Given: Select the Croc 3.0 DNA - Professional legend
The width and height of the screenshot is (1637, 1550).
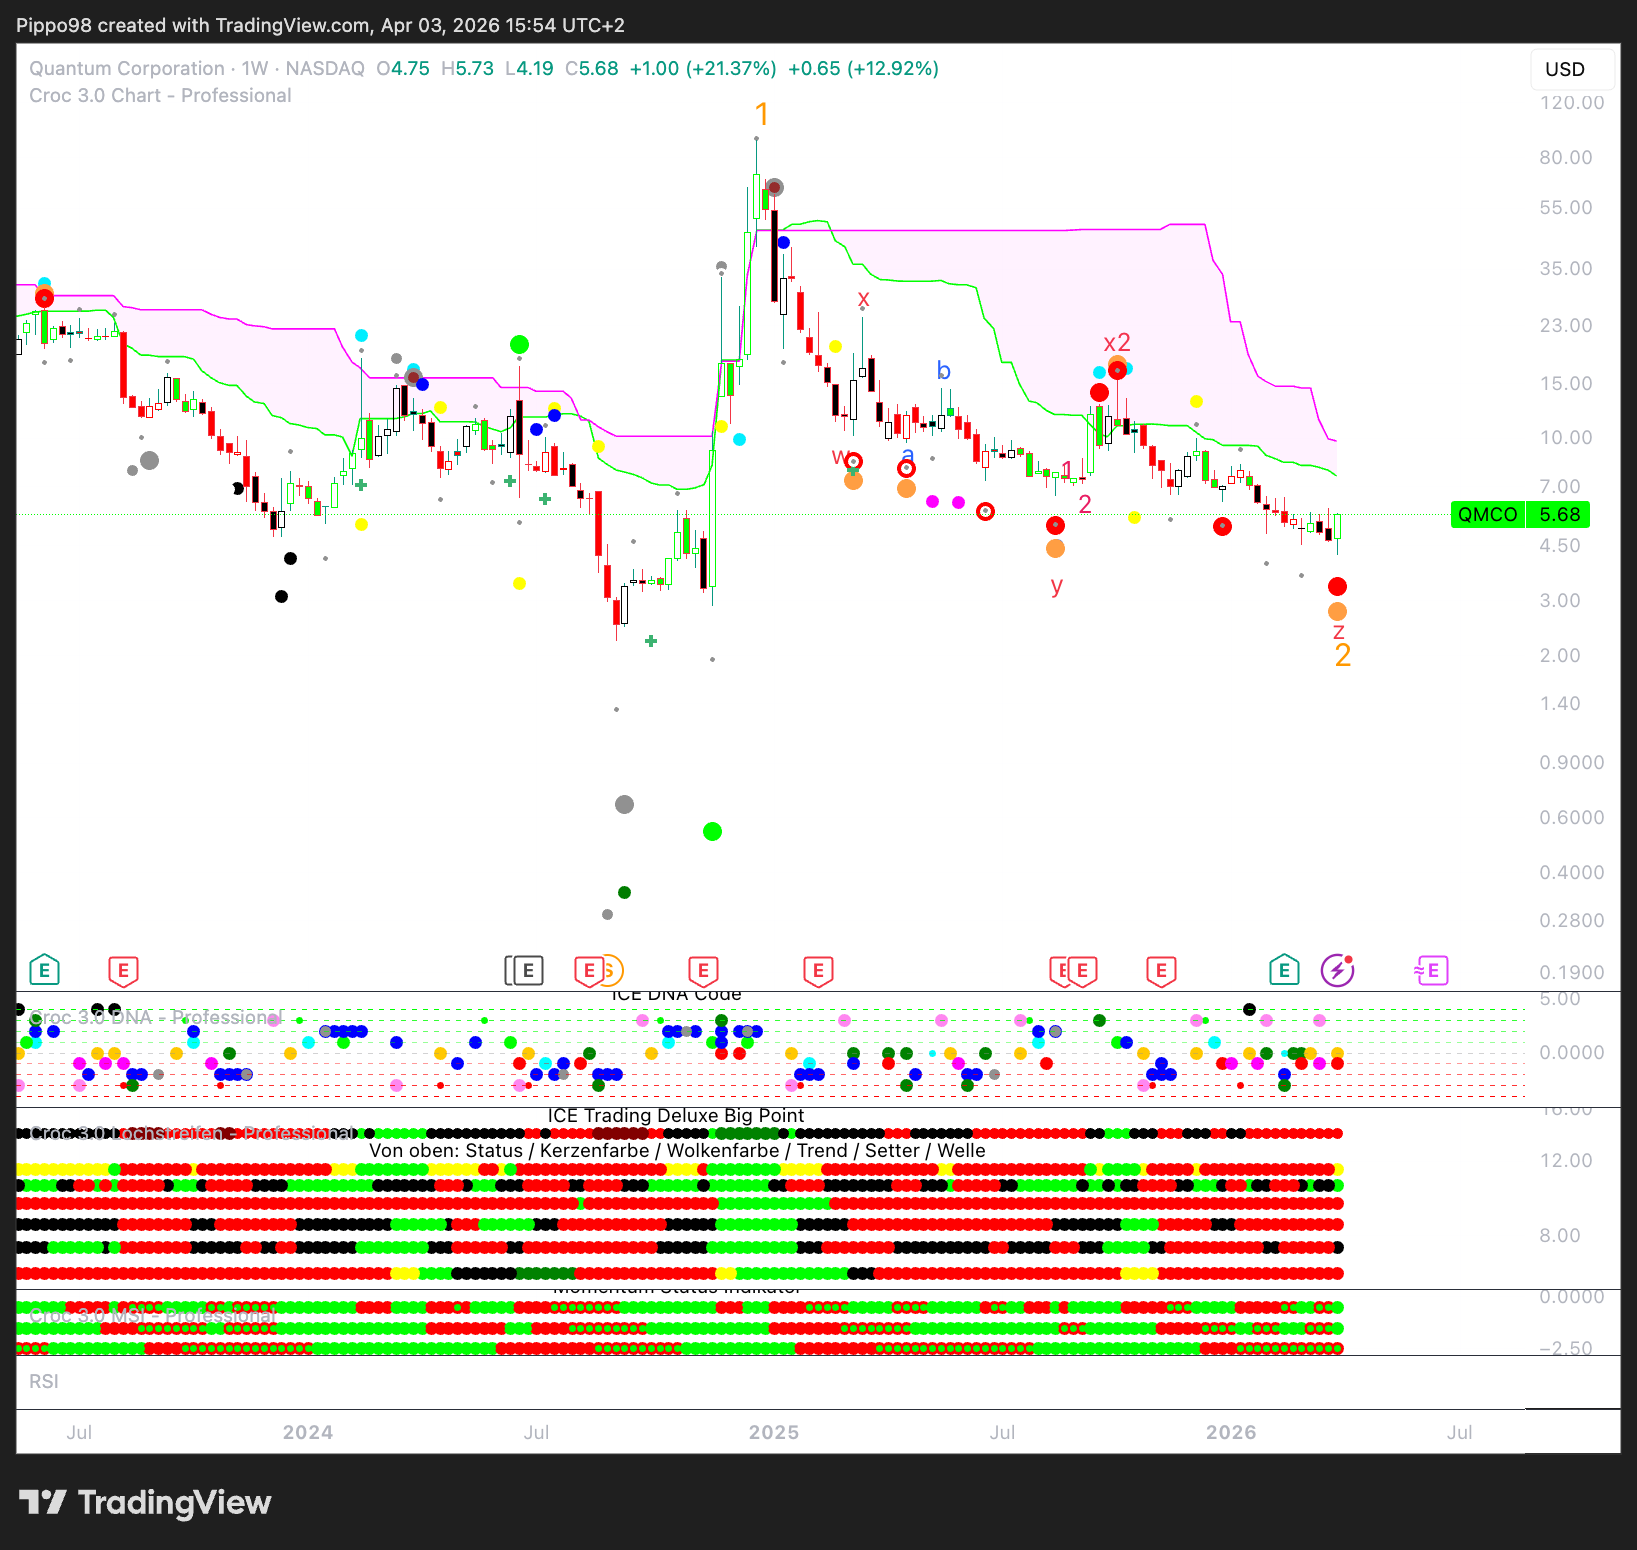Looking at the screenshot, I should click(x=155, y=1017).
